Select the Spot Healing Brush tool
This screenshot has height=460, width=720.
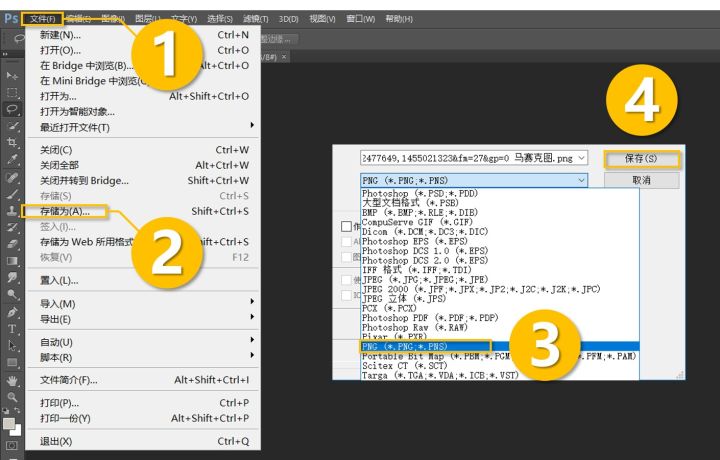click(12, 177)
